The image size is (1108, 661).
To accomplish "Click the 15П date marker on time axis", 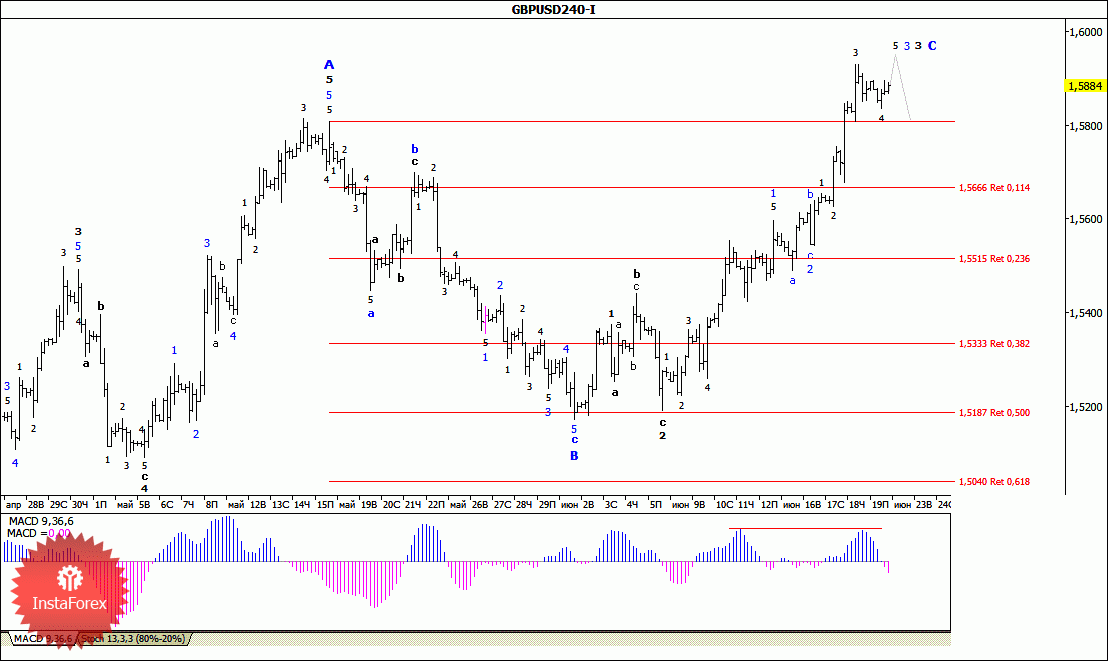I will pyautogui.click(x=325, y=504).
